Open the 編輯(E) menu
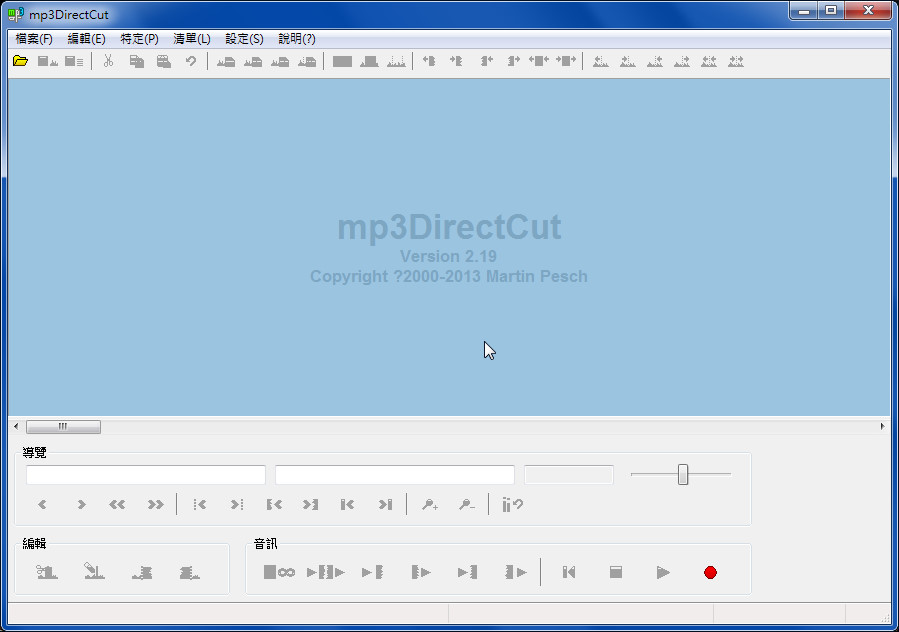 87,39
